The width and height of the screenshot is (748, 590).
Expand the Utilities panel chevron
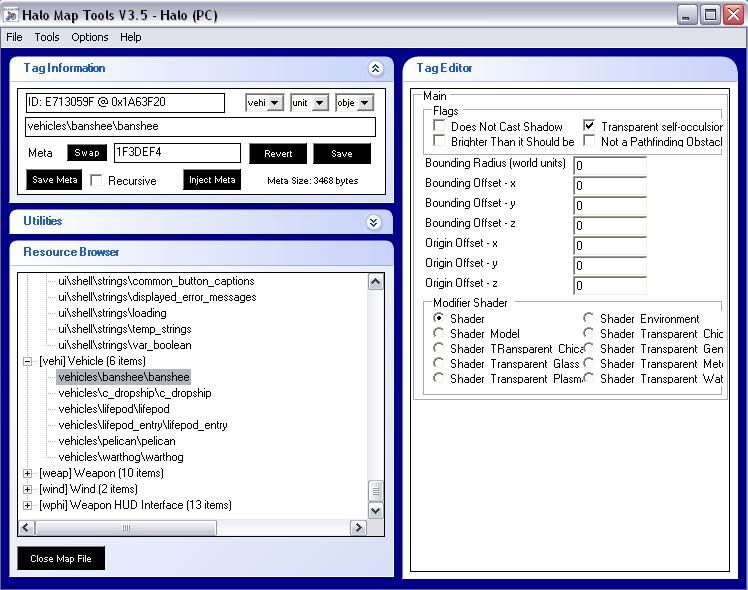374,222
